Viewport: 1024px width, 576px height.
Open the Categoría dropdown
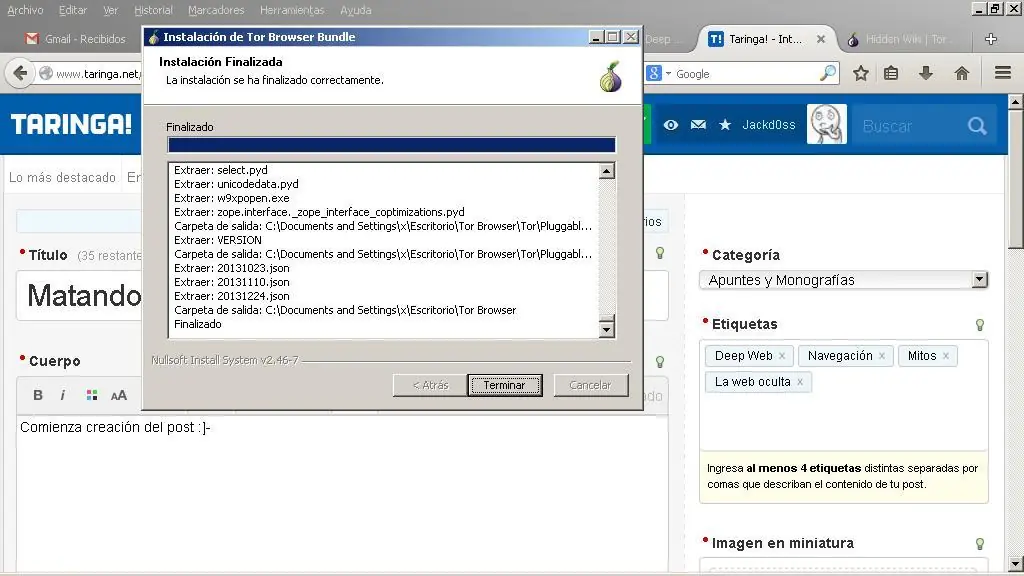coord(843,280)
